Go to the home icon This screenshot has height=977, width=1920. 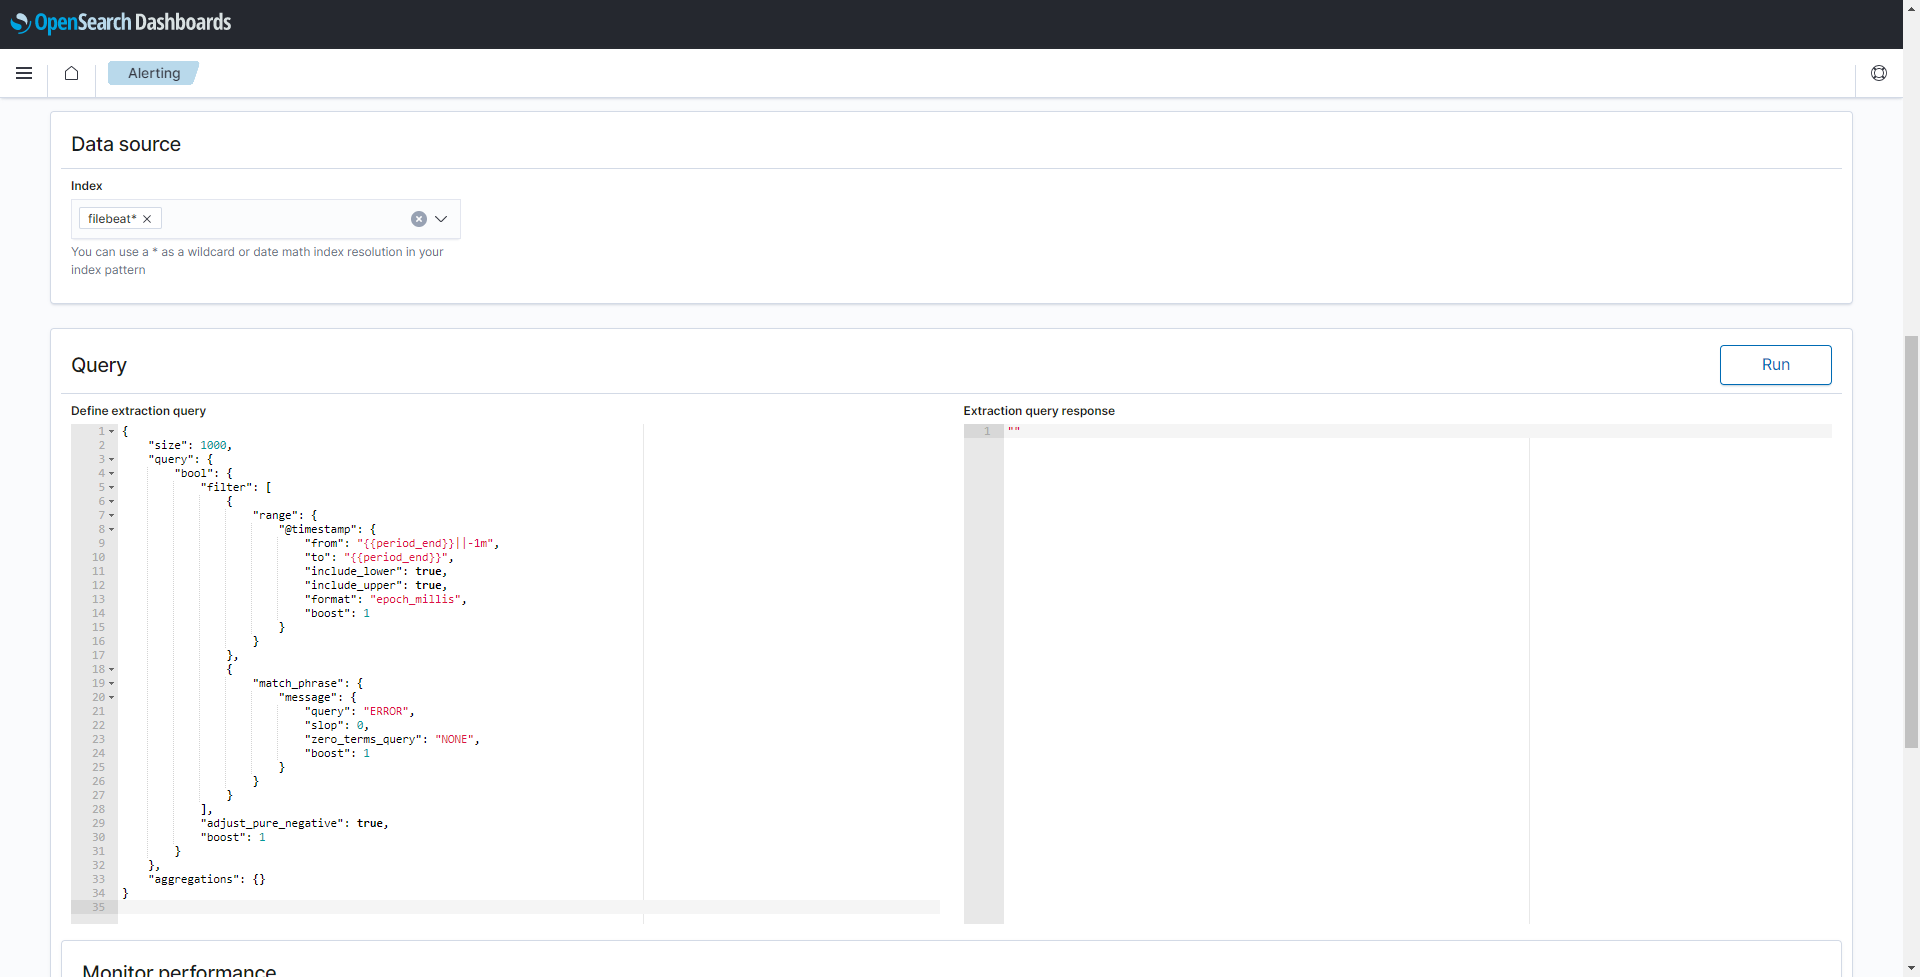click(71, 73)
